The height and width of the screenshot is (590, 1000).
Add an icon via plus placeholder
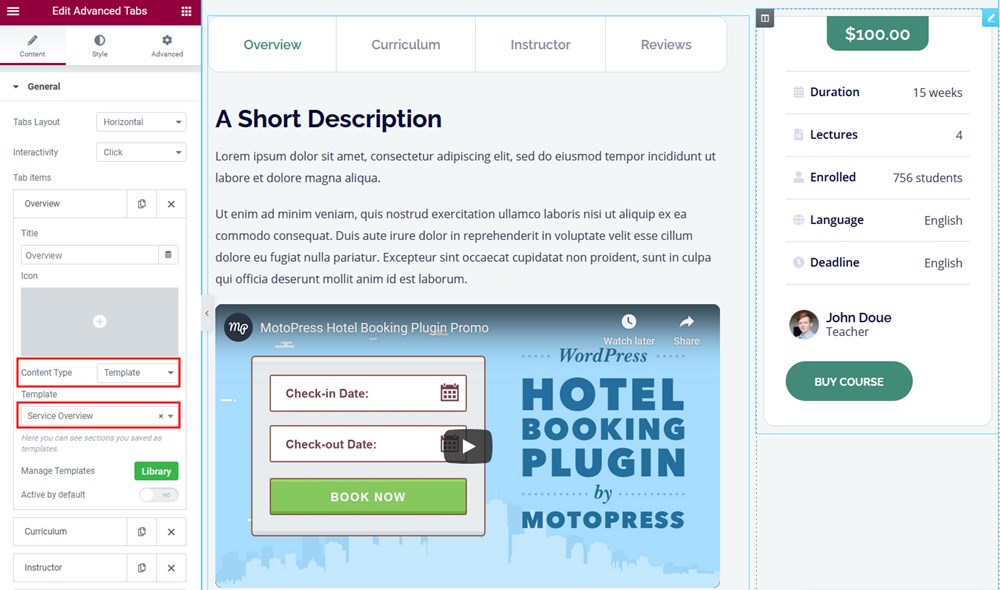(99, 321)
